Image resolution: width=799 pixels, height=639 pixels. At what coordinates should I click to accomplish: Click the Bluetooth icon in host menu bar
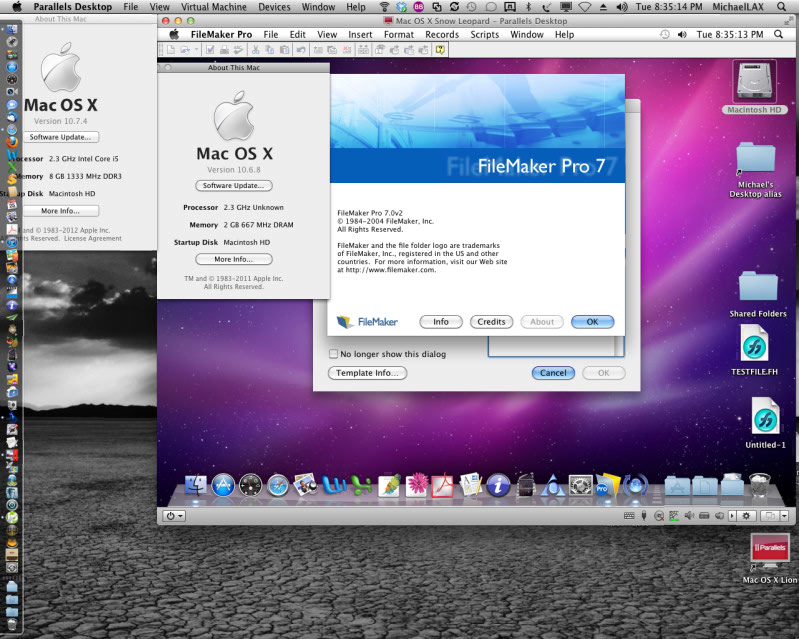[528, 7]
